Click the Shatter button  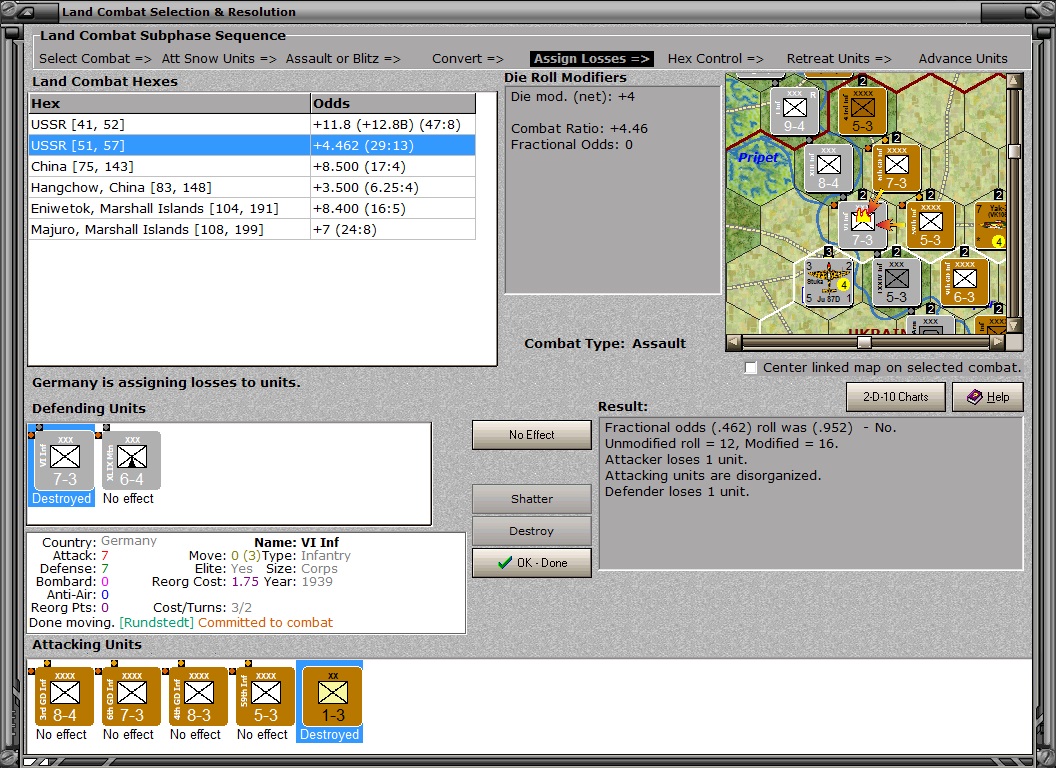point(531,499)
